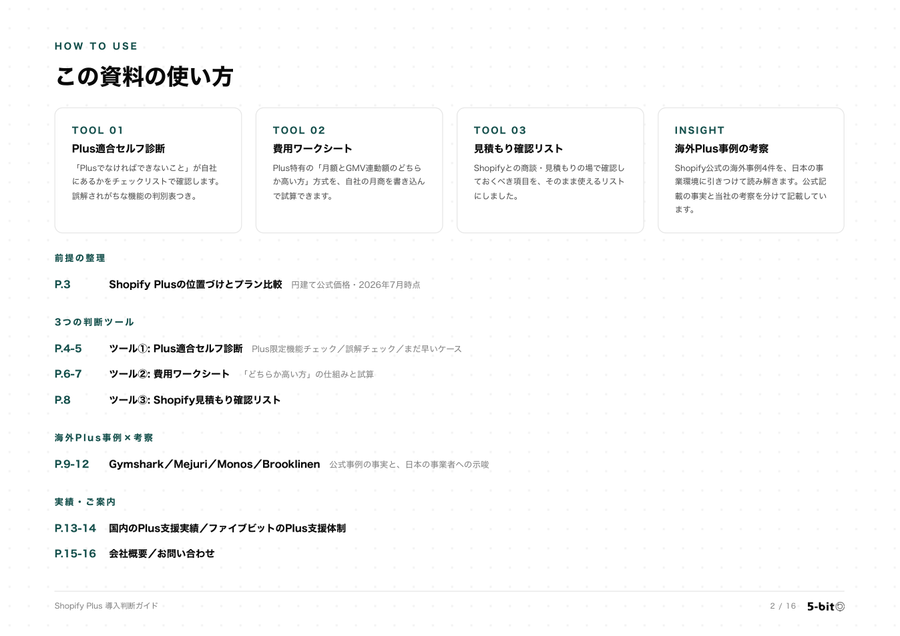Image resolution: width=900 pixels, height=636 pixels.
Task: Click the INSIGHT label
Action: tap(700, 130)
